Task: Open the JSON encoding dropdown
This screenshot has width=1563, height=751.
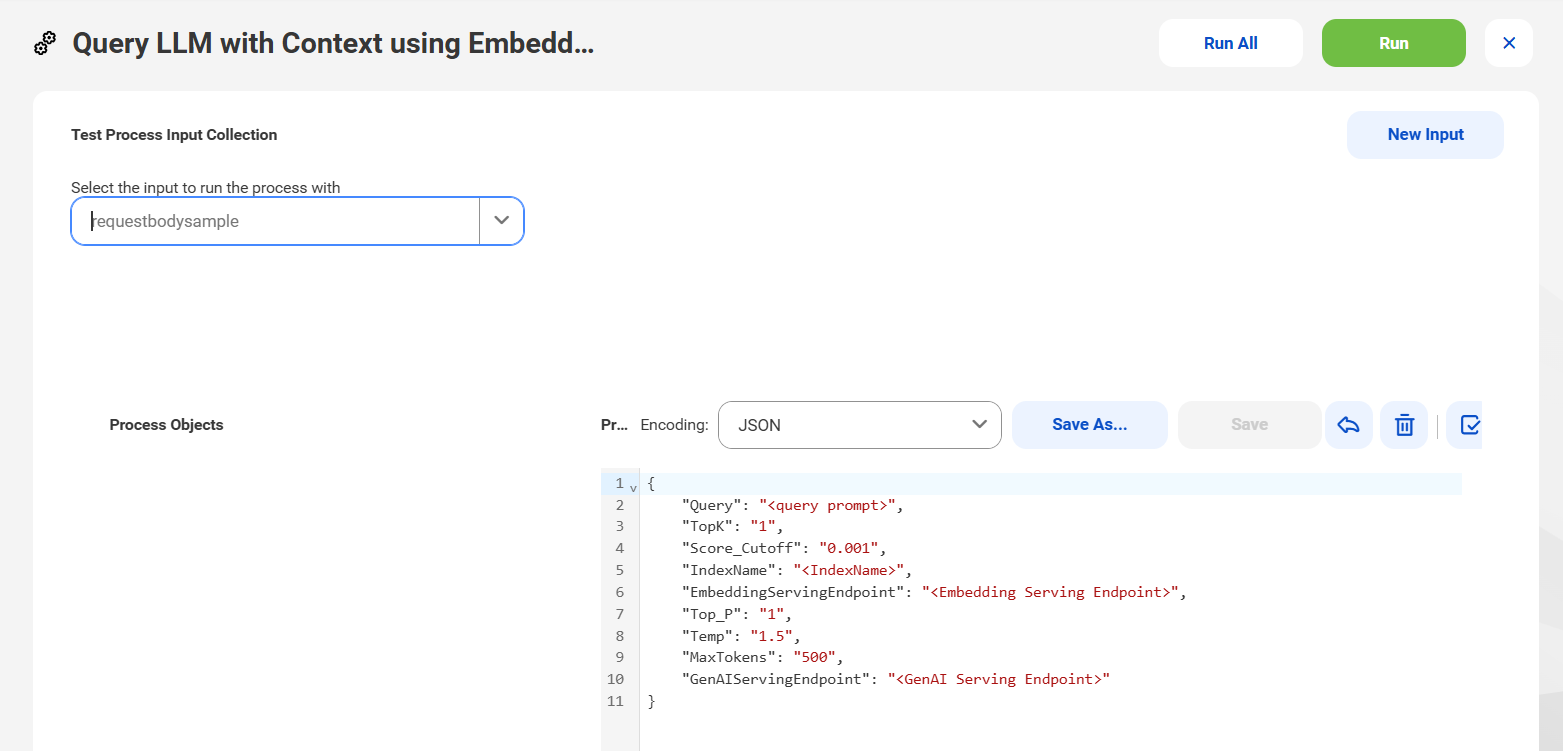Action: (x=860, y=425)
